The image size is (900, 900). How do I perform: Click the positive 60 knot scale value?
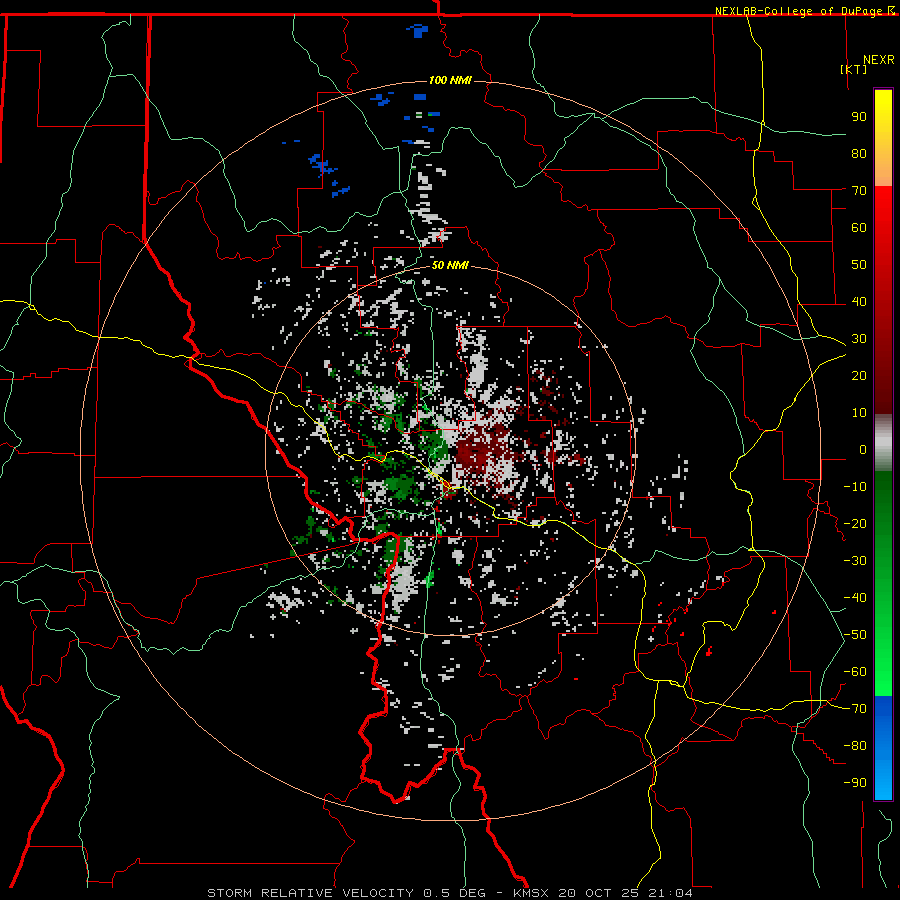[x=859, y=228]
